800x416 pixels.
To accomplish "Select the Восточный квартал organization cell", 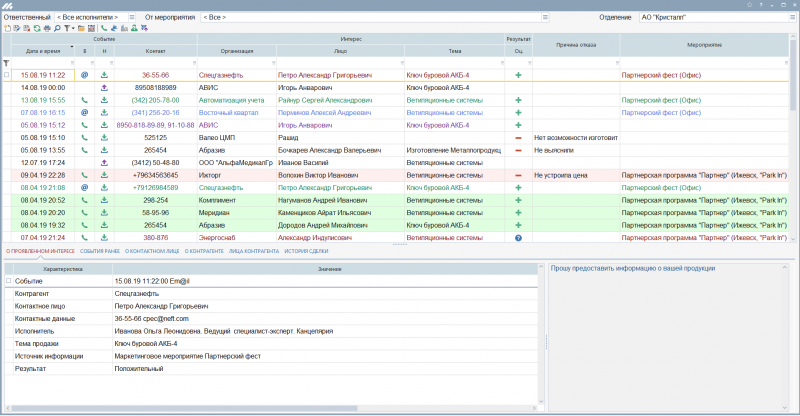I will [x=237, y=113].
